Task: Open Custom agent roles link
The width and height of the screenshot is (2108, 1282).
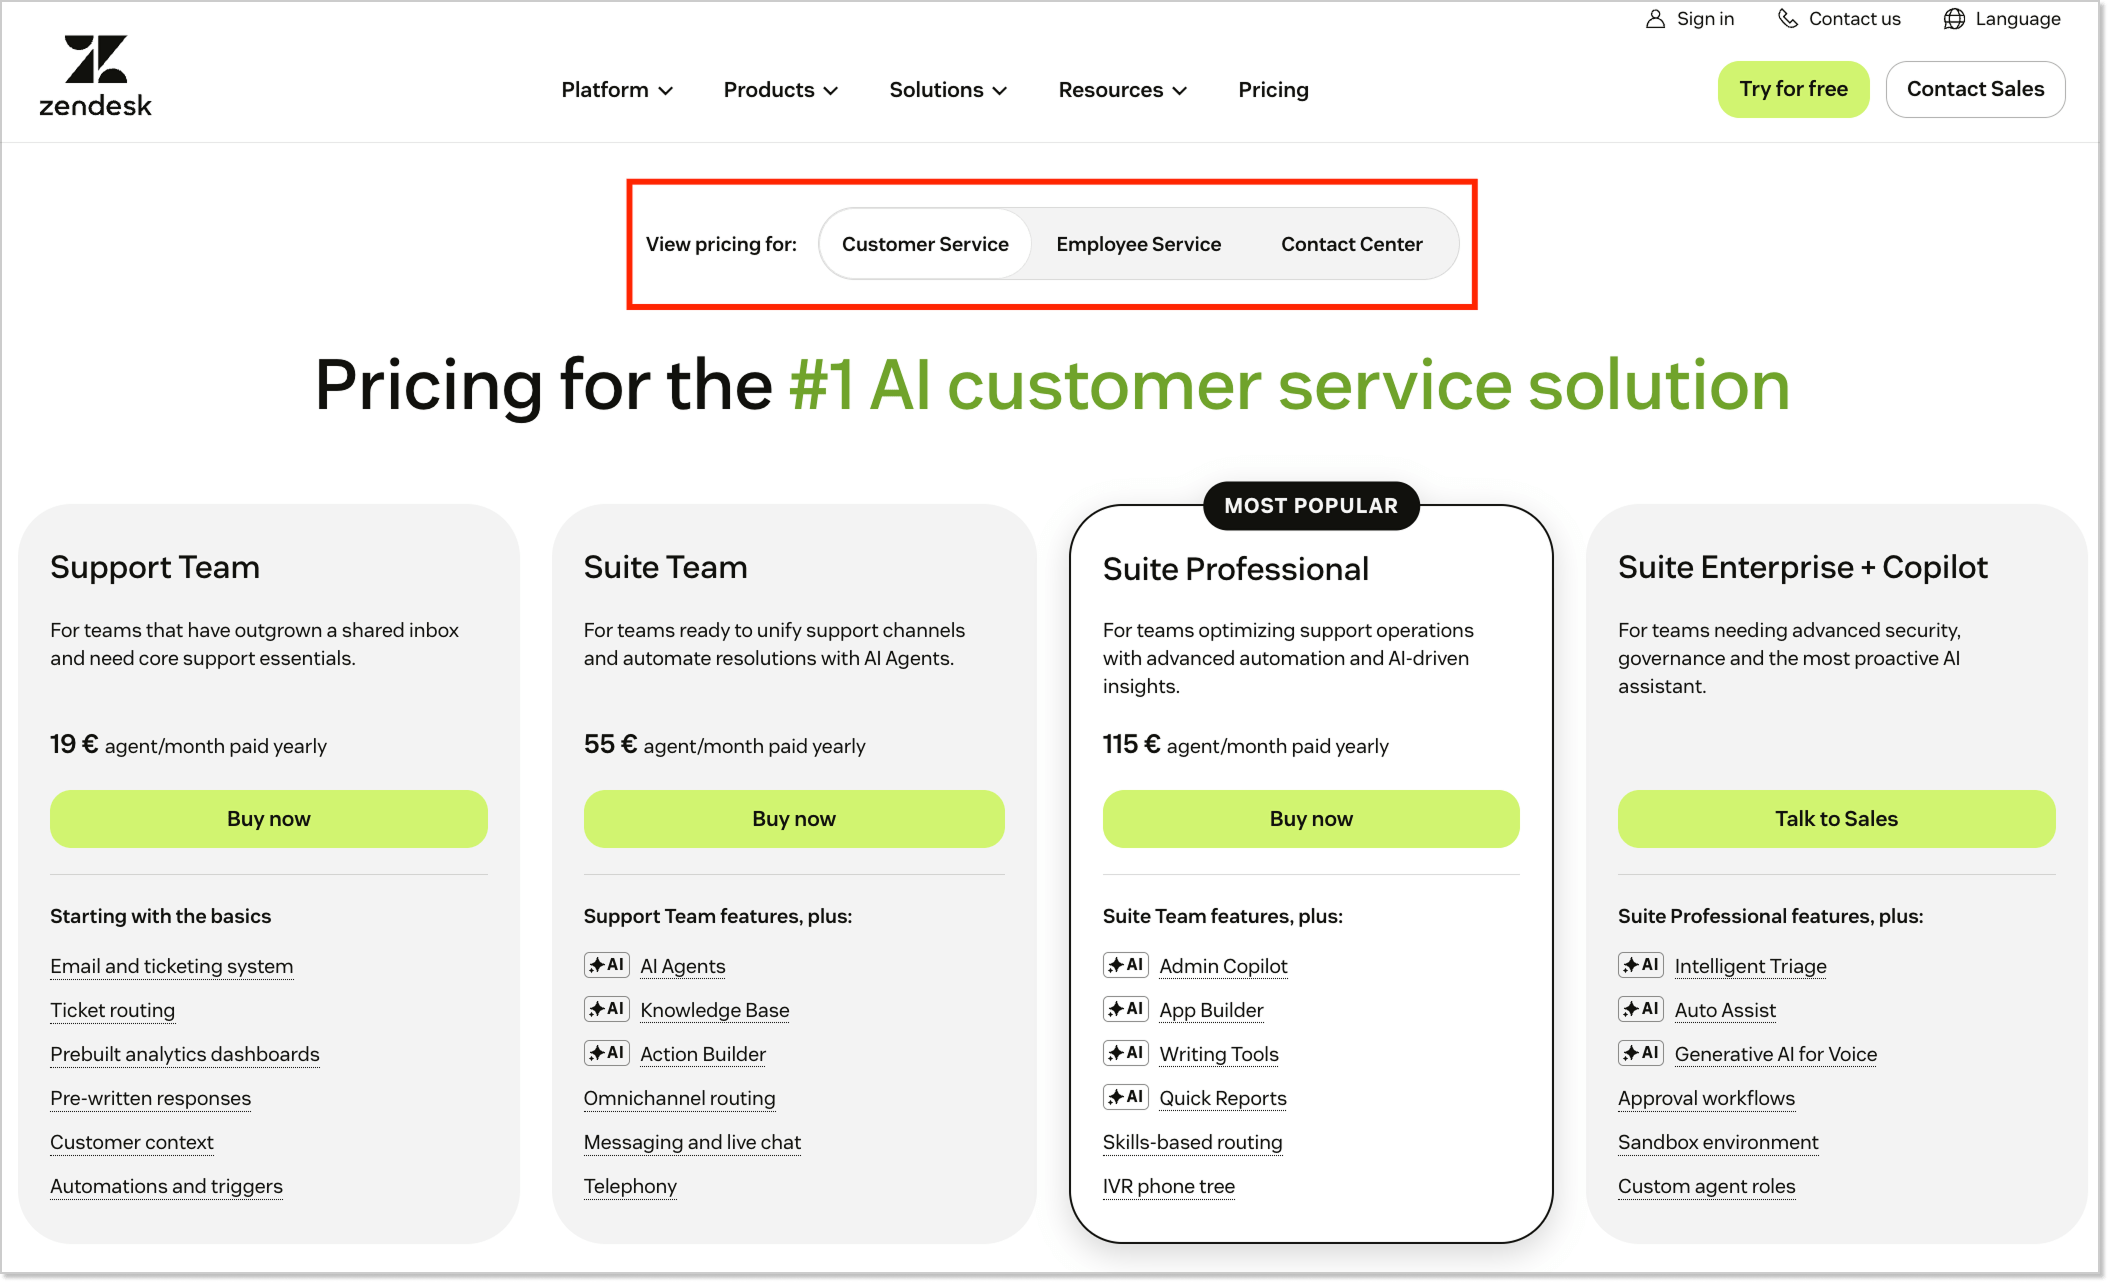Action: 1707,1186
